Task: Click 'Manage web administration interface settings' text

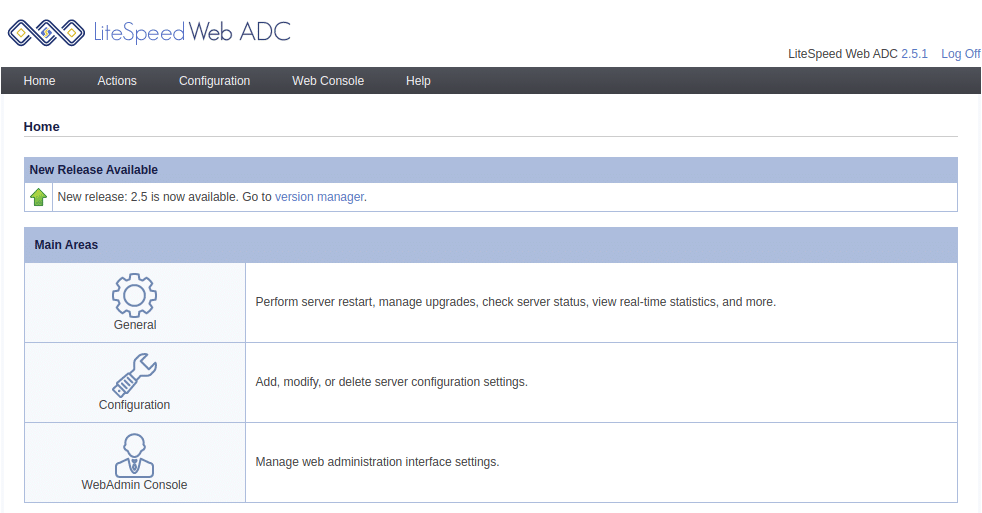Action: pos(378,462)
